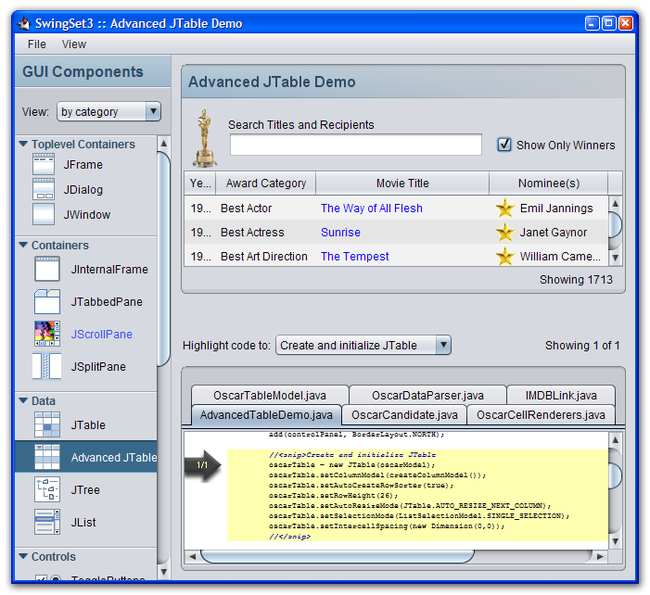Select the Best Actress table cell

coord(266,232)
